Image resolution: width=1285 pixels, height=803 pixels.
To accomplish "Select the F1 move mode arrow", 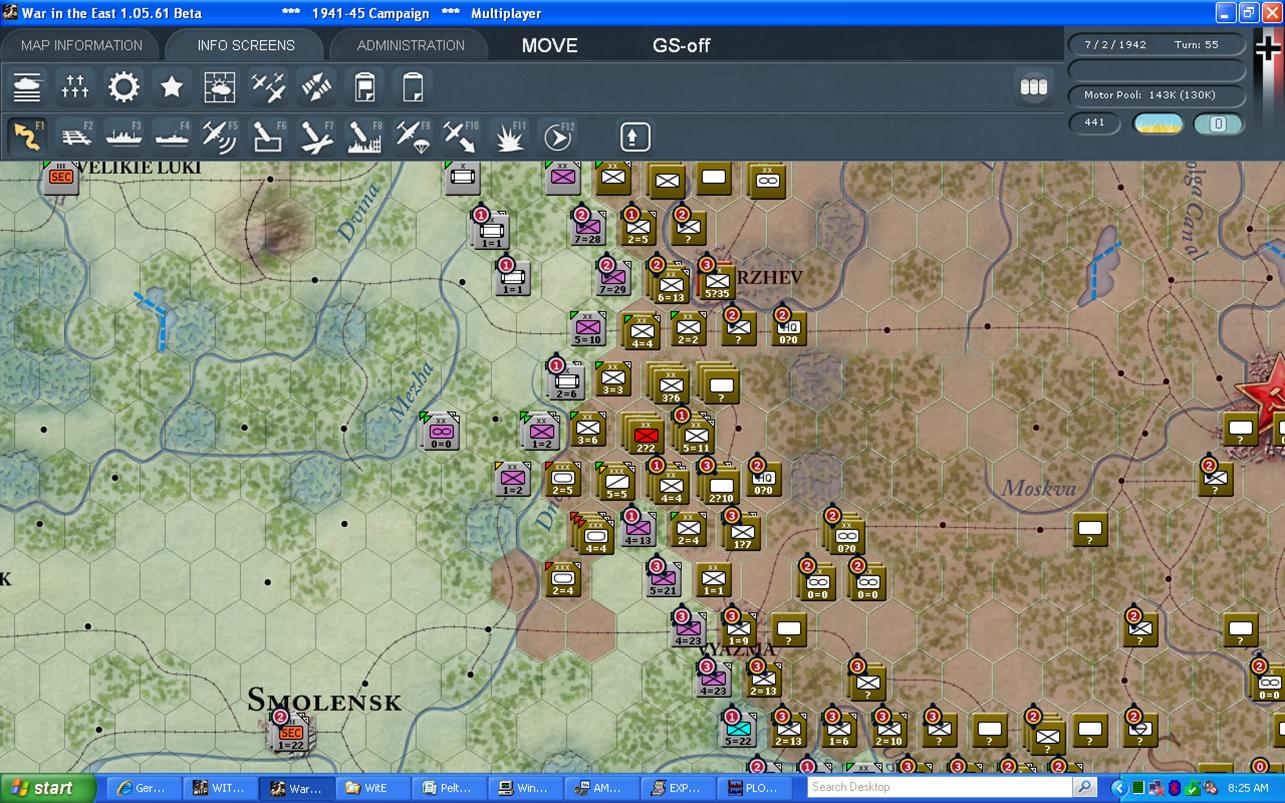I will (27, 136).
